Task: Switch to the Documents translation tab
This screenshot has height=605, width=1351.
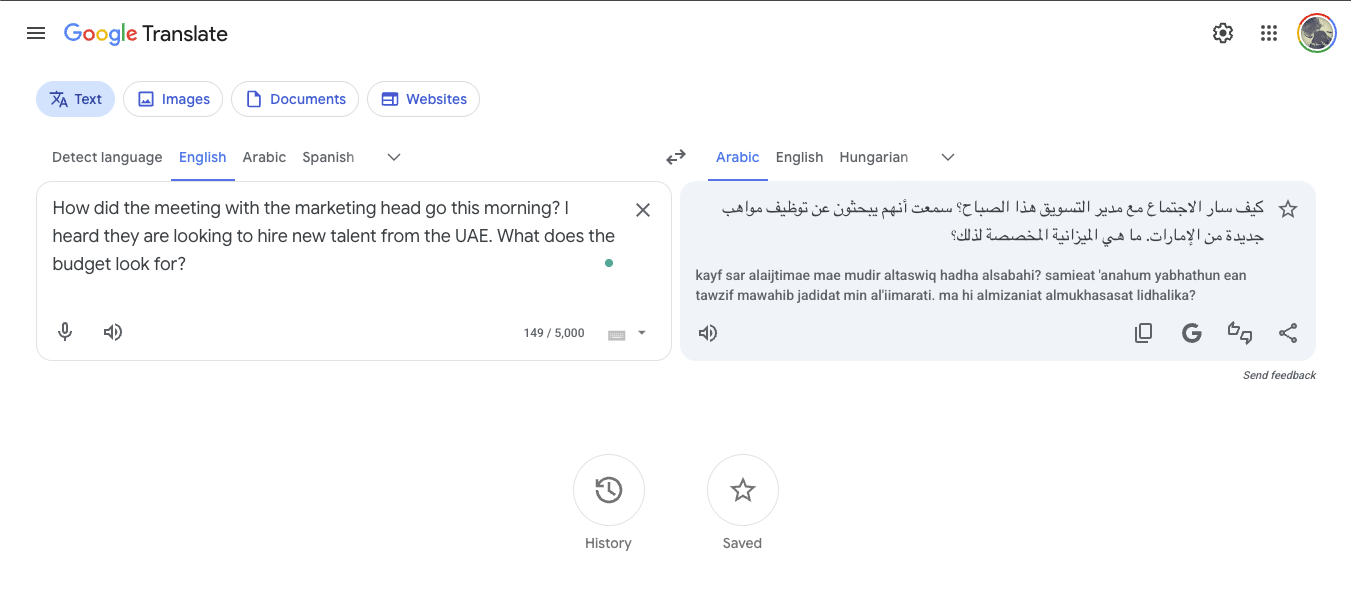Action: point(294,98)
